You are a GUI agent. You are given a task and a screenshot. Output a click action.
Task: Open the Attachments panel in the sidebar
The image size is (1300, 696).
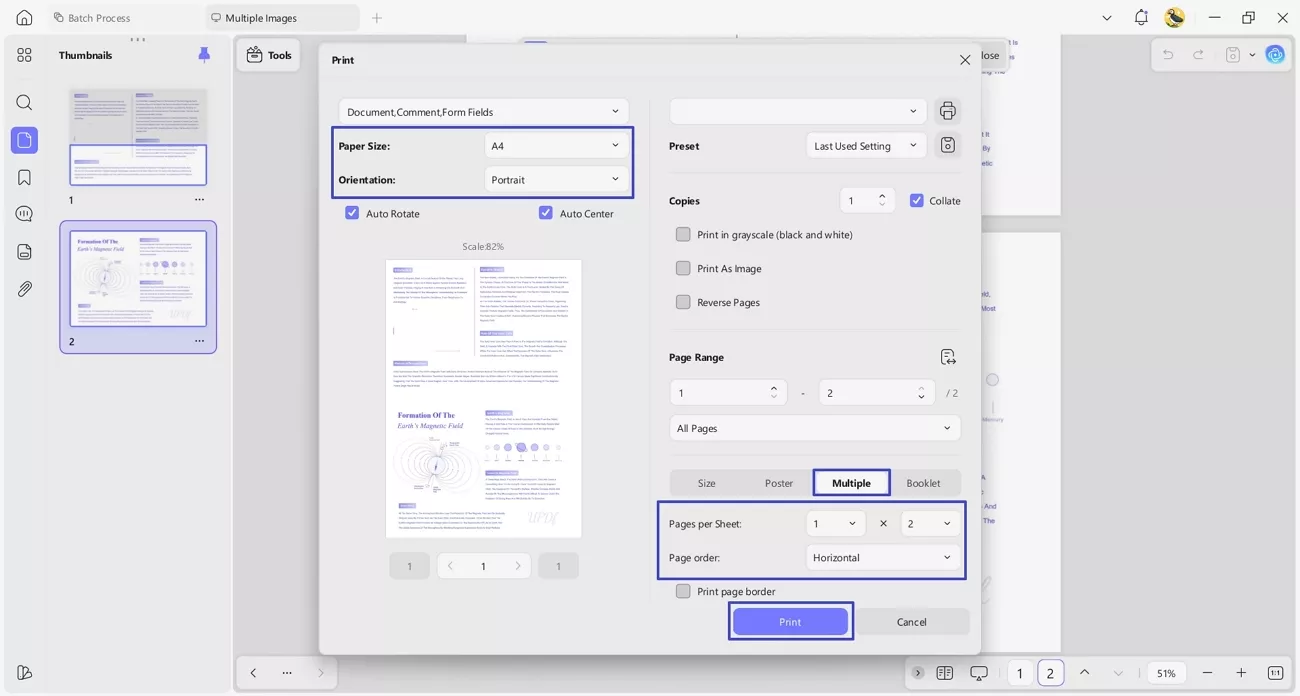click(x=24, y=289)
